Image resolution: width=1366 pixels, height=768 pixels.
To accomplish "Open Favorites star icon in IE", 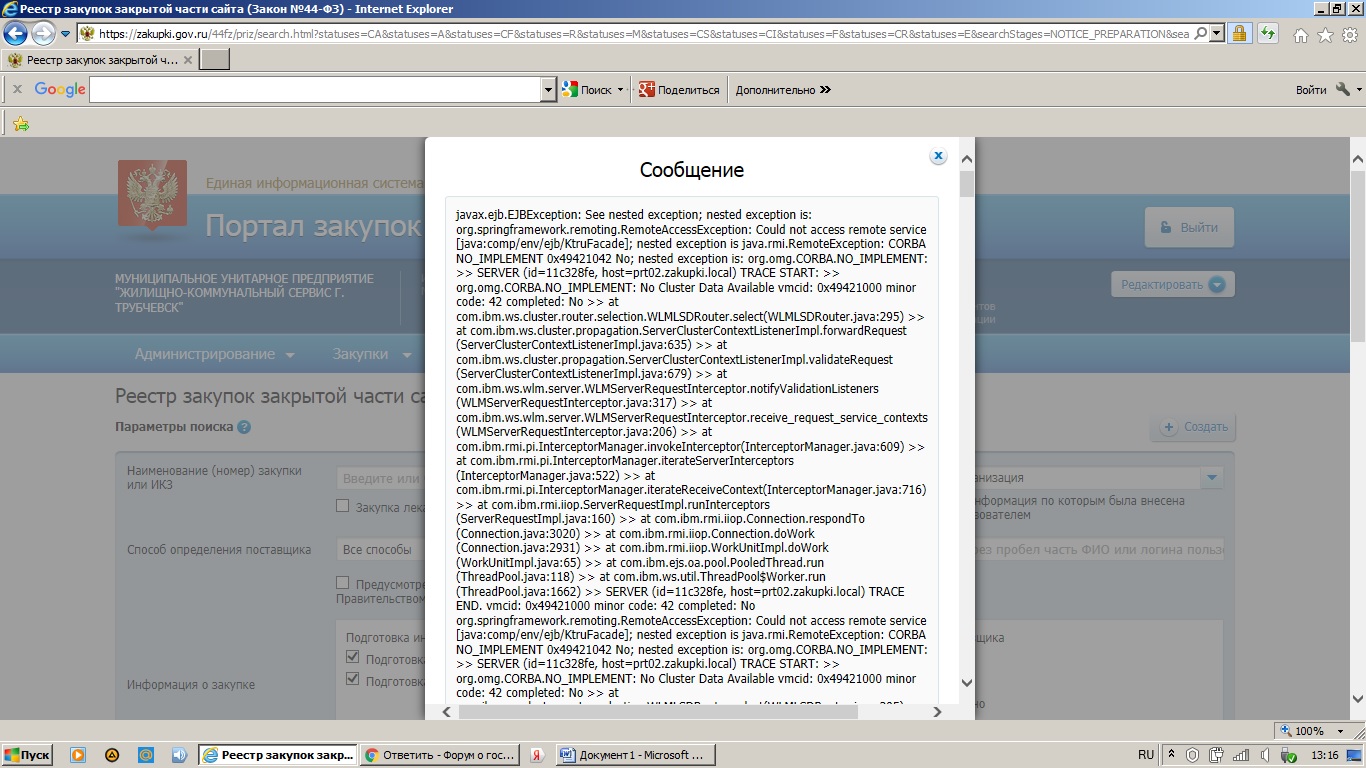I will pyautogui.click(x=1325, y=35).
